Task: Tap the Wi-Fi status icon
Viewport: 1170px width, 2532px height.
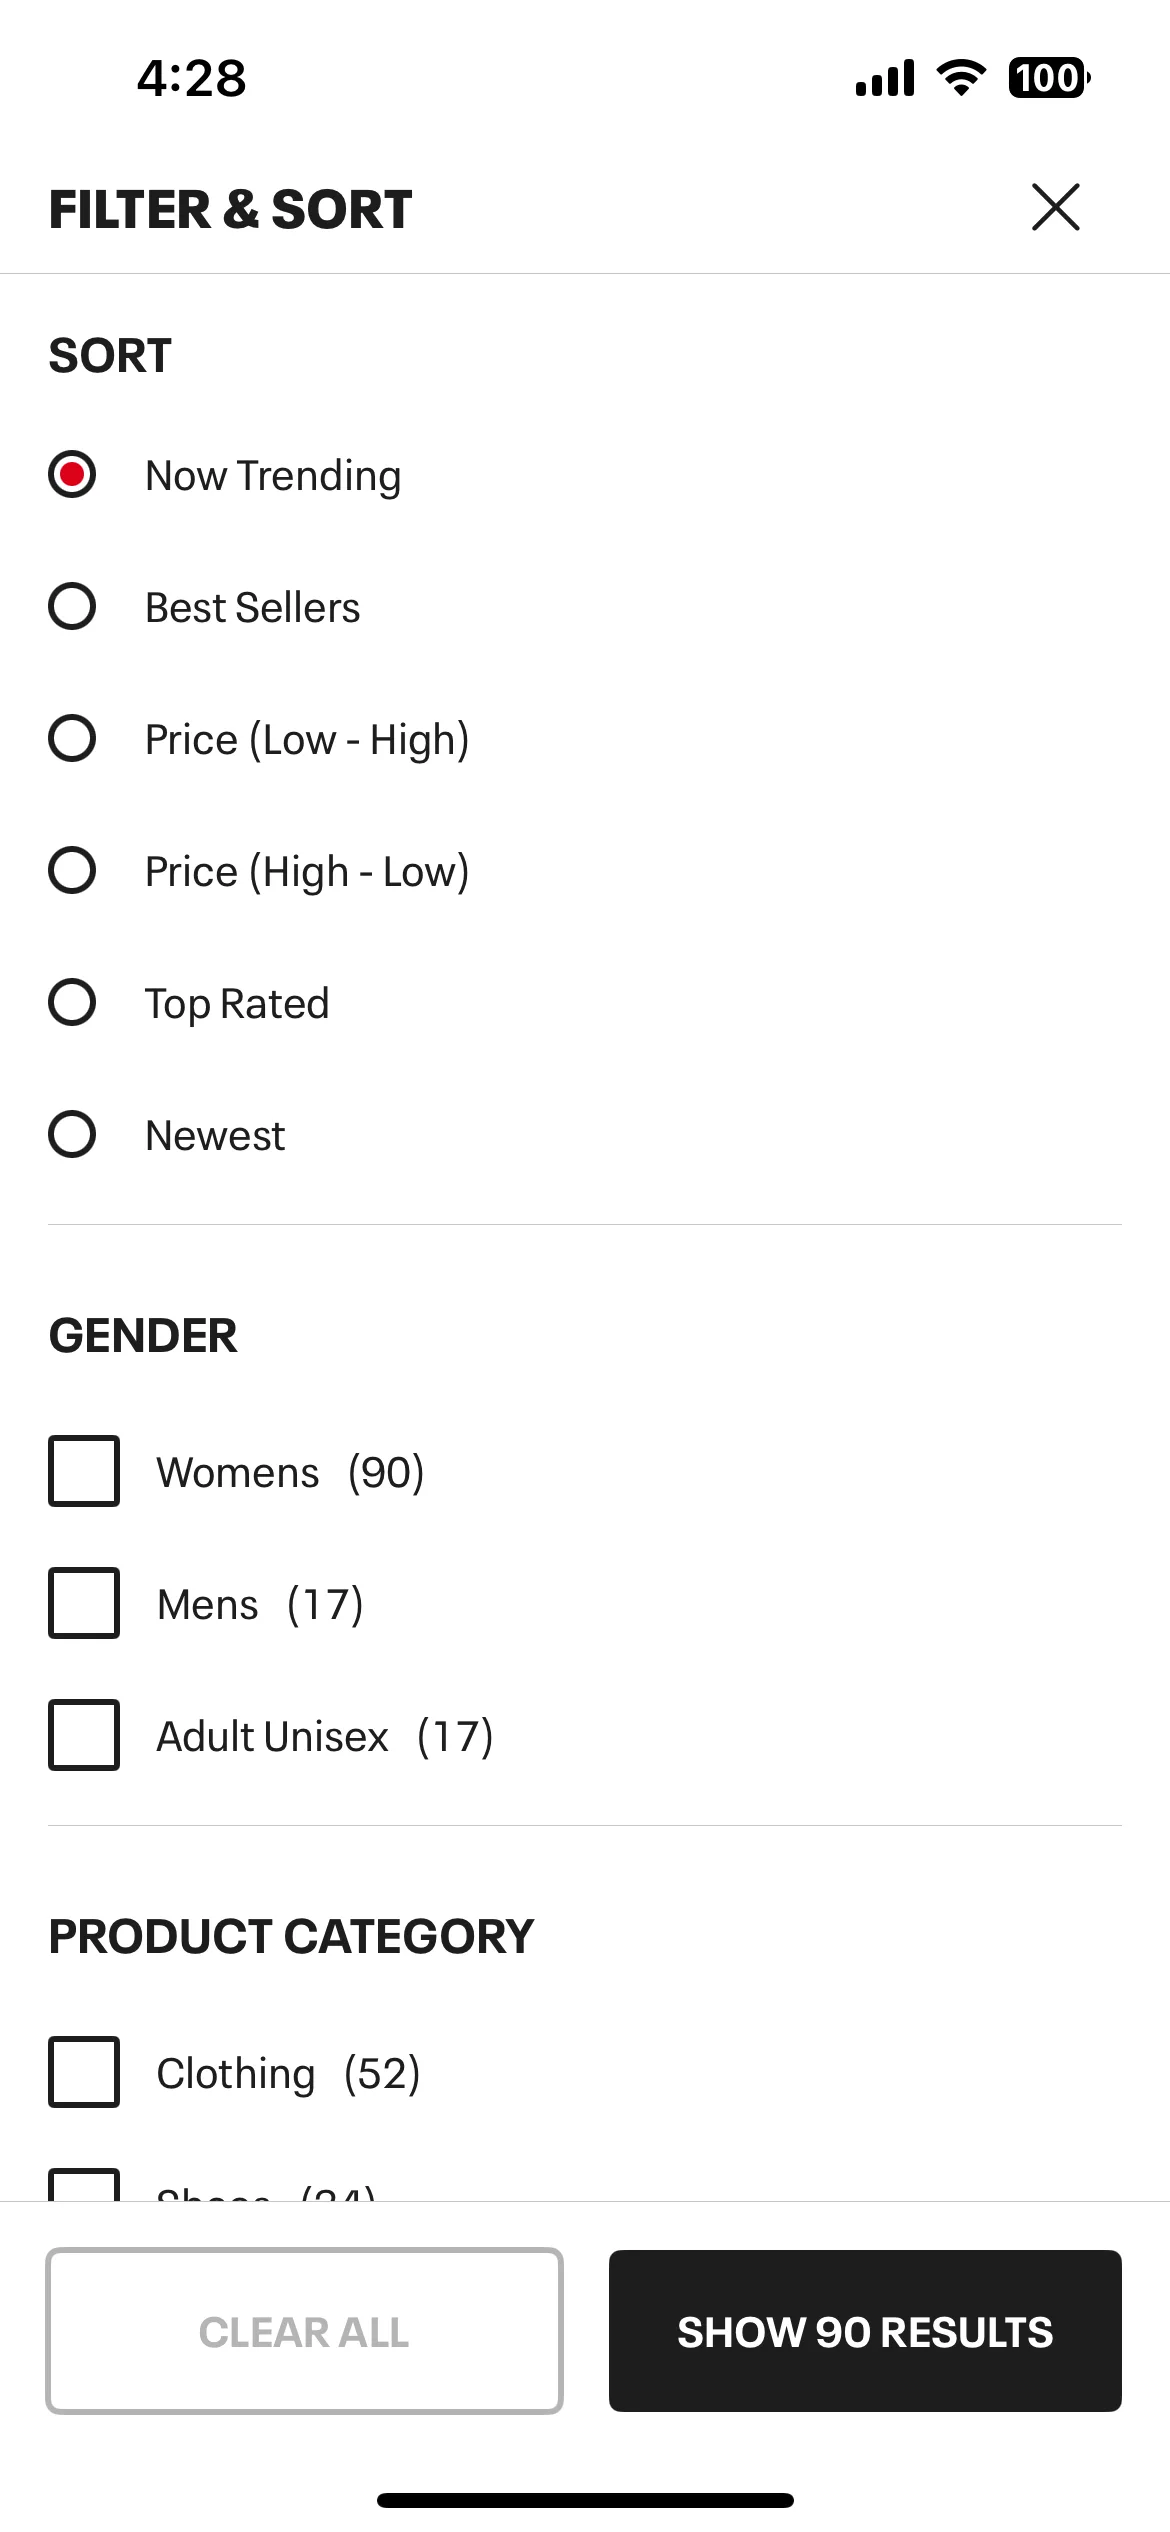Action: [961, 78]
